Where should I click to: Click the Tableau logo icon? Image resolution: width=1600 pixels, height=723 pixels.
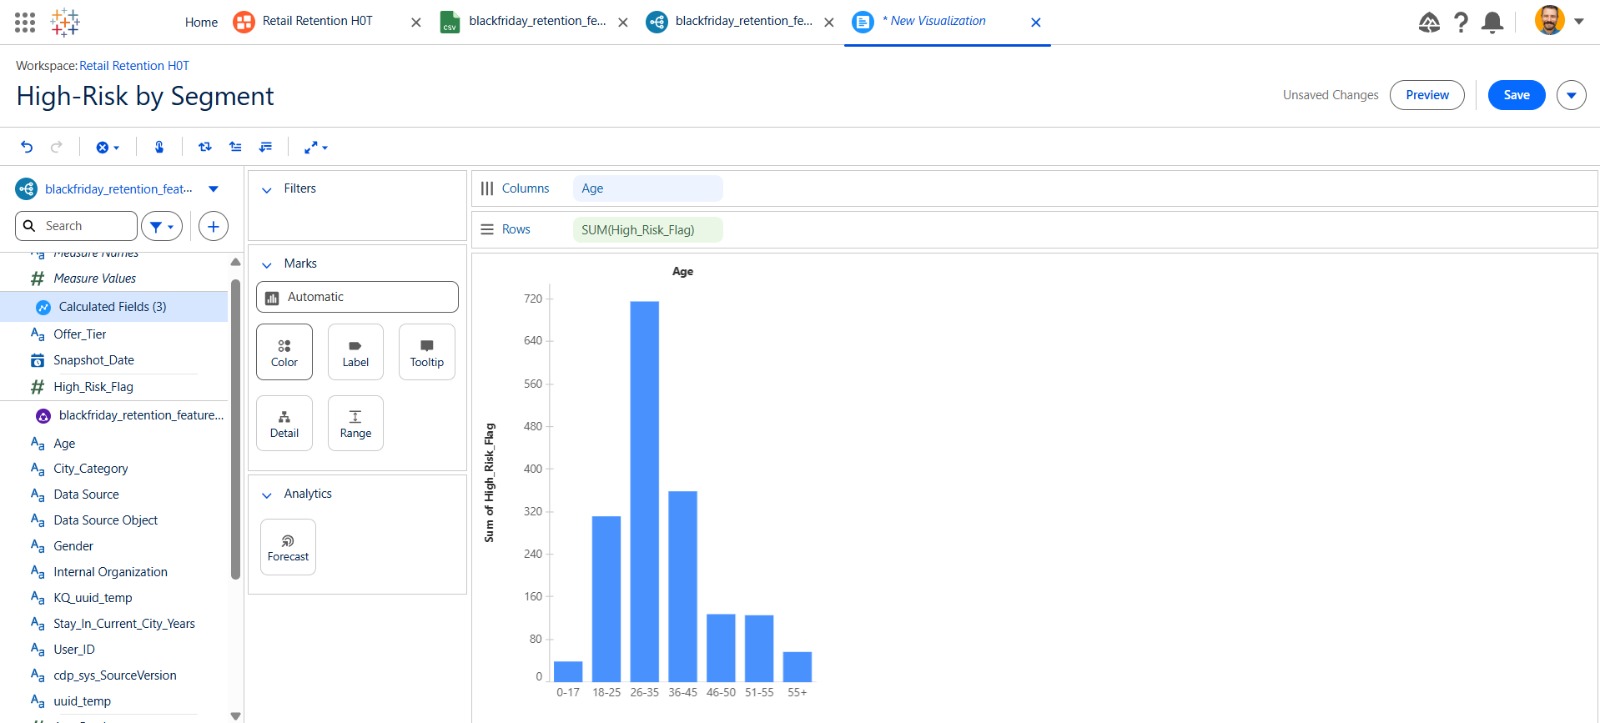click(x=65, y=22)
